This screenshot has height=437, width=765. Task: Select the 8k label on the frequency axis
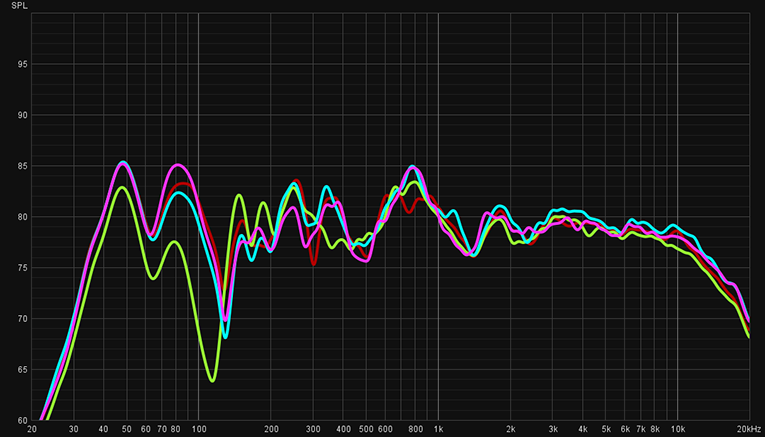point(655,429)
